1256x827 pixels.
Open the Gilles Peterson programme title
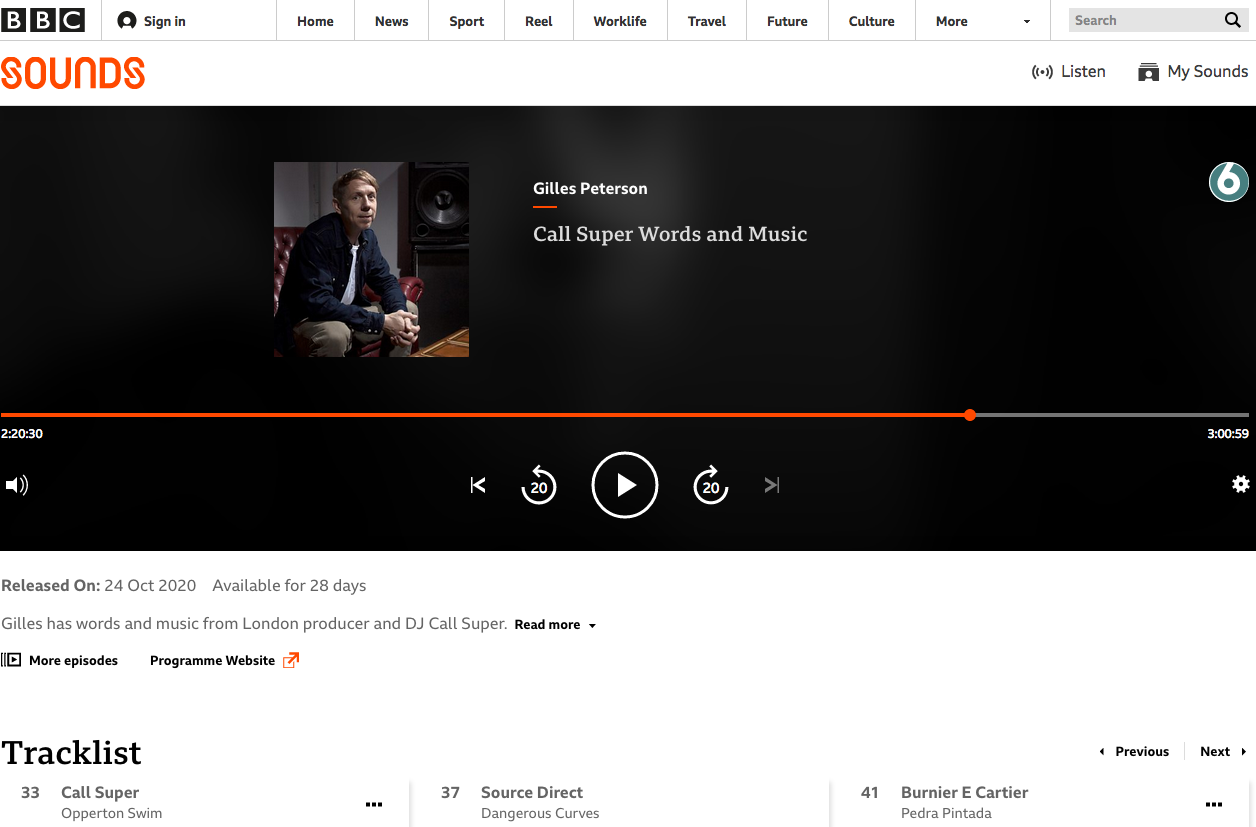pyautogui.click(x=590, y=188)
